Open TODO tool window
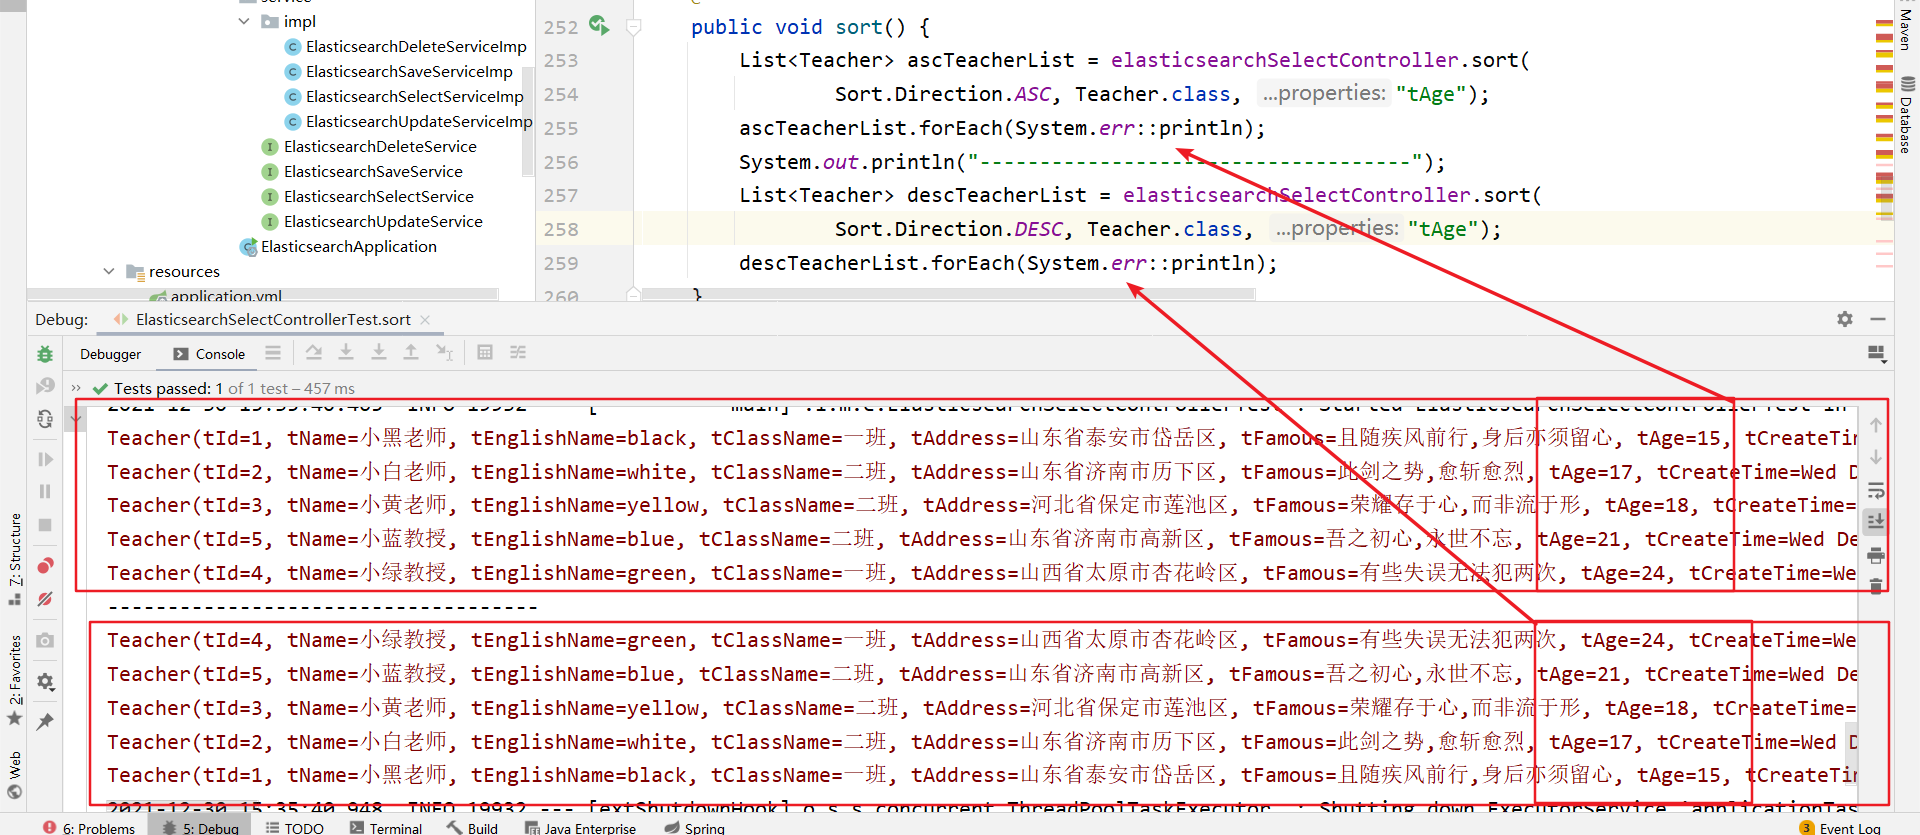1920x835 pixels. [294, 827]
